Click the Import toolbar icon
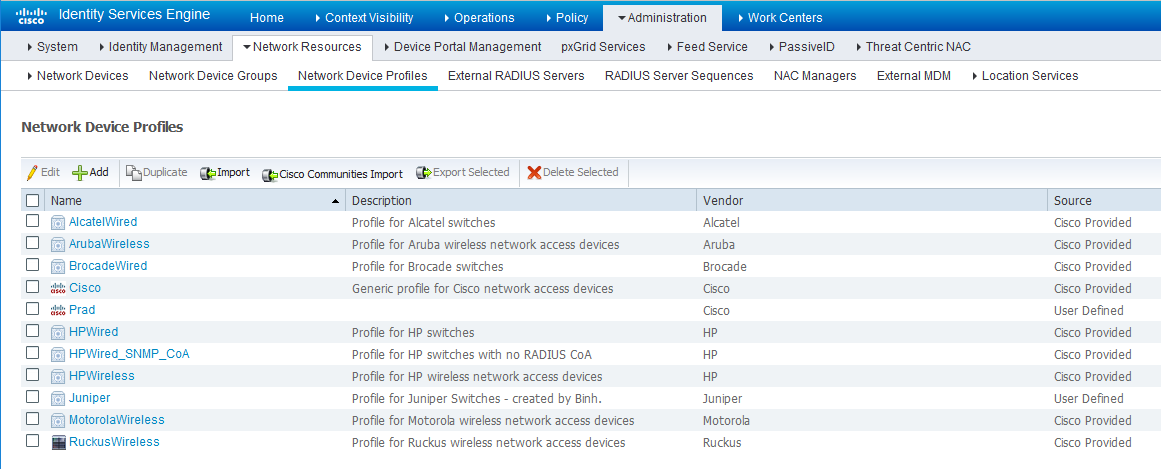Viewport: 1161px width, 469px height. click(208, 173)
